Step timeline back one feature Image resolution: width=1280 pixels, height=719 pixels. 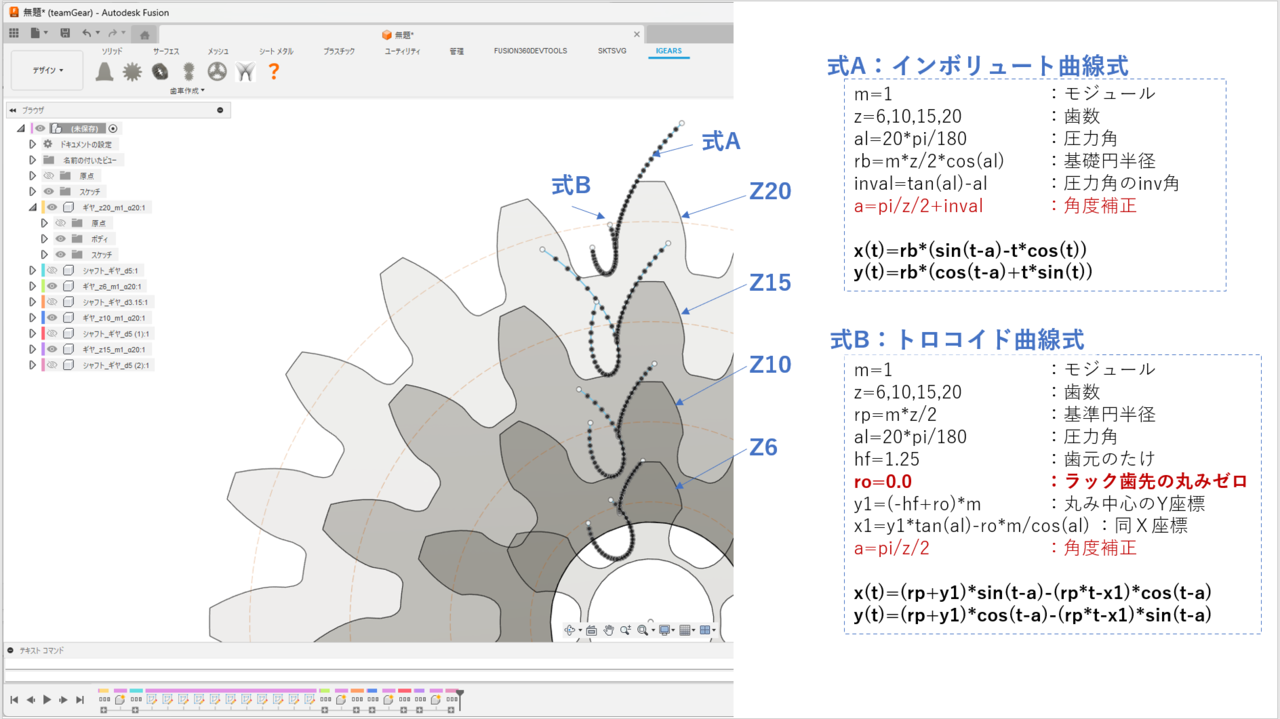(x=30, y=700)
